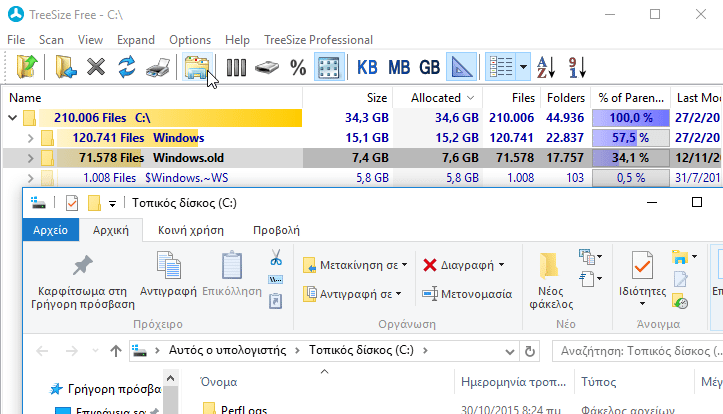Open the Expand menu
The height and width of the screenshot is (414, 723).
click(136, 40)
